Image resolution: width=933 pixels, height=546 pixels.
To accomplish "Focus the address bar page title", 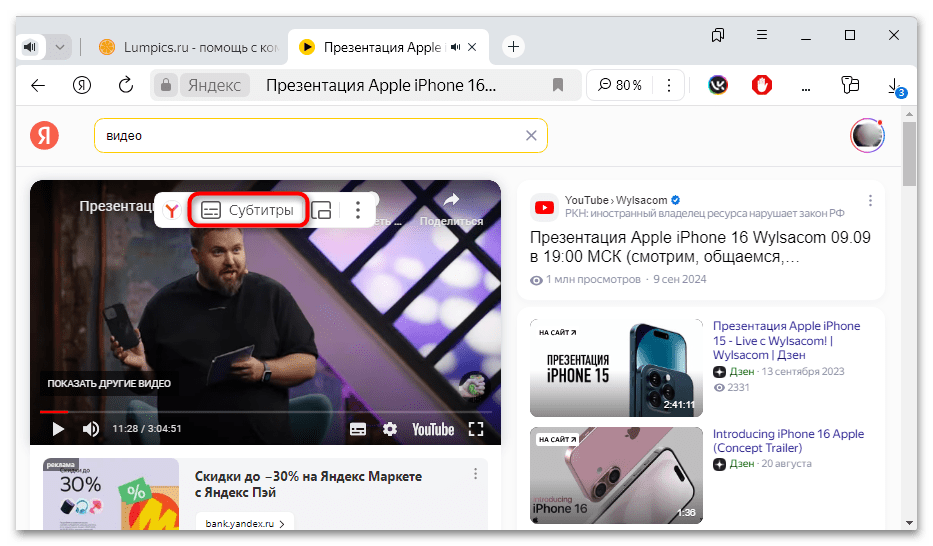I will point(381,85).
